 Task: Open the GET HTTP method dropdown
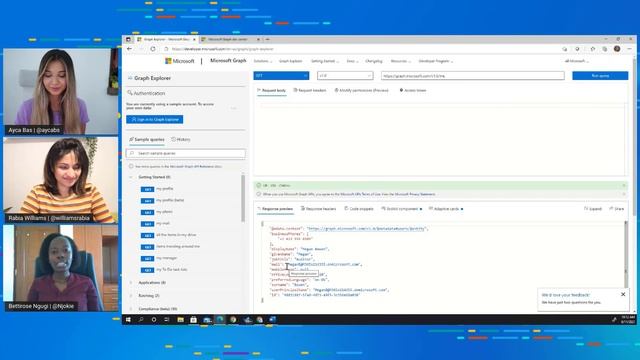(x=281, y=76)
